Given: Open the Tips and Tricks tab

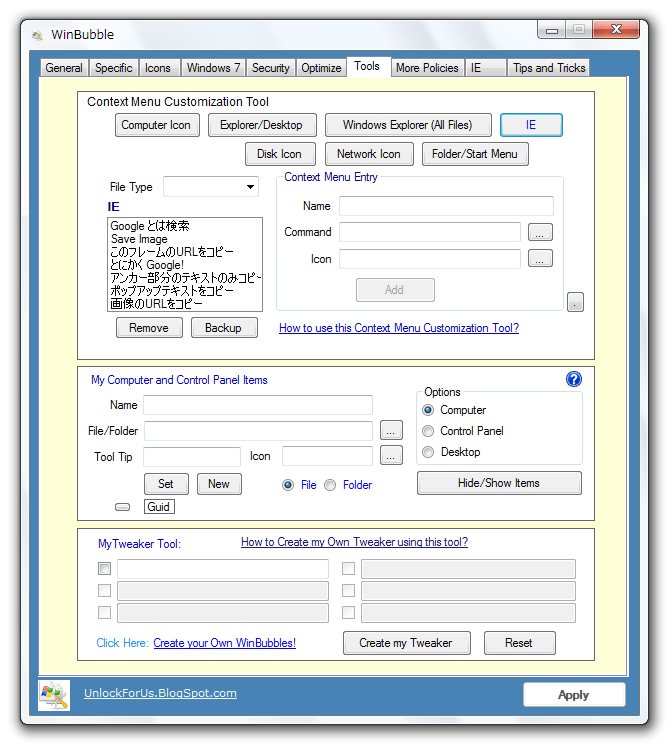Looking at the screenshot, I should coord(548,68).
